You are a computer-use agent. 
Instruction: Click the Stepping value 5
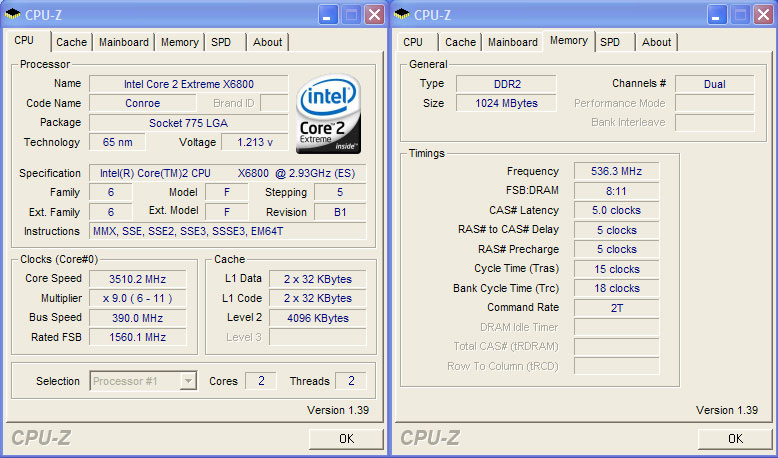click(340, 192)
